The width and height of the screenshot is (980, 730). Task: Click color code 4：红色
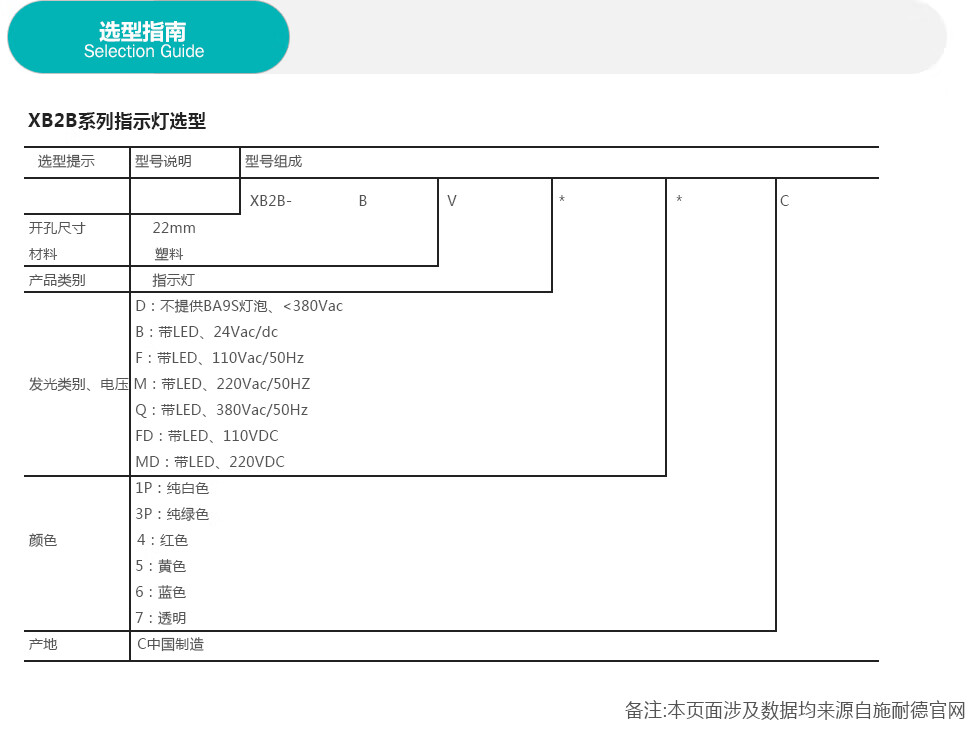click(162, 540)
